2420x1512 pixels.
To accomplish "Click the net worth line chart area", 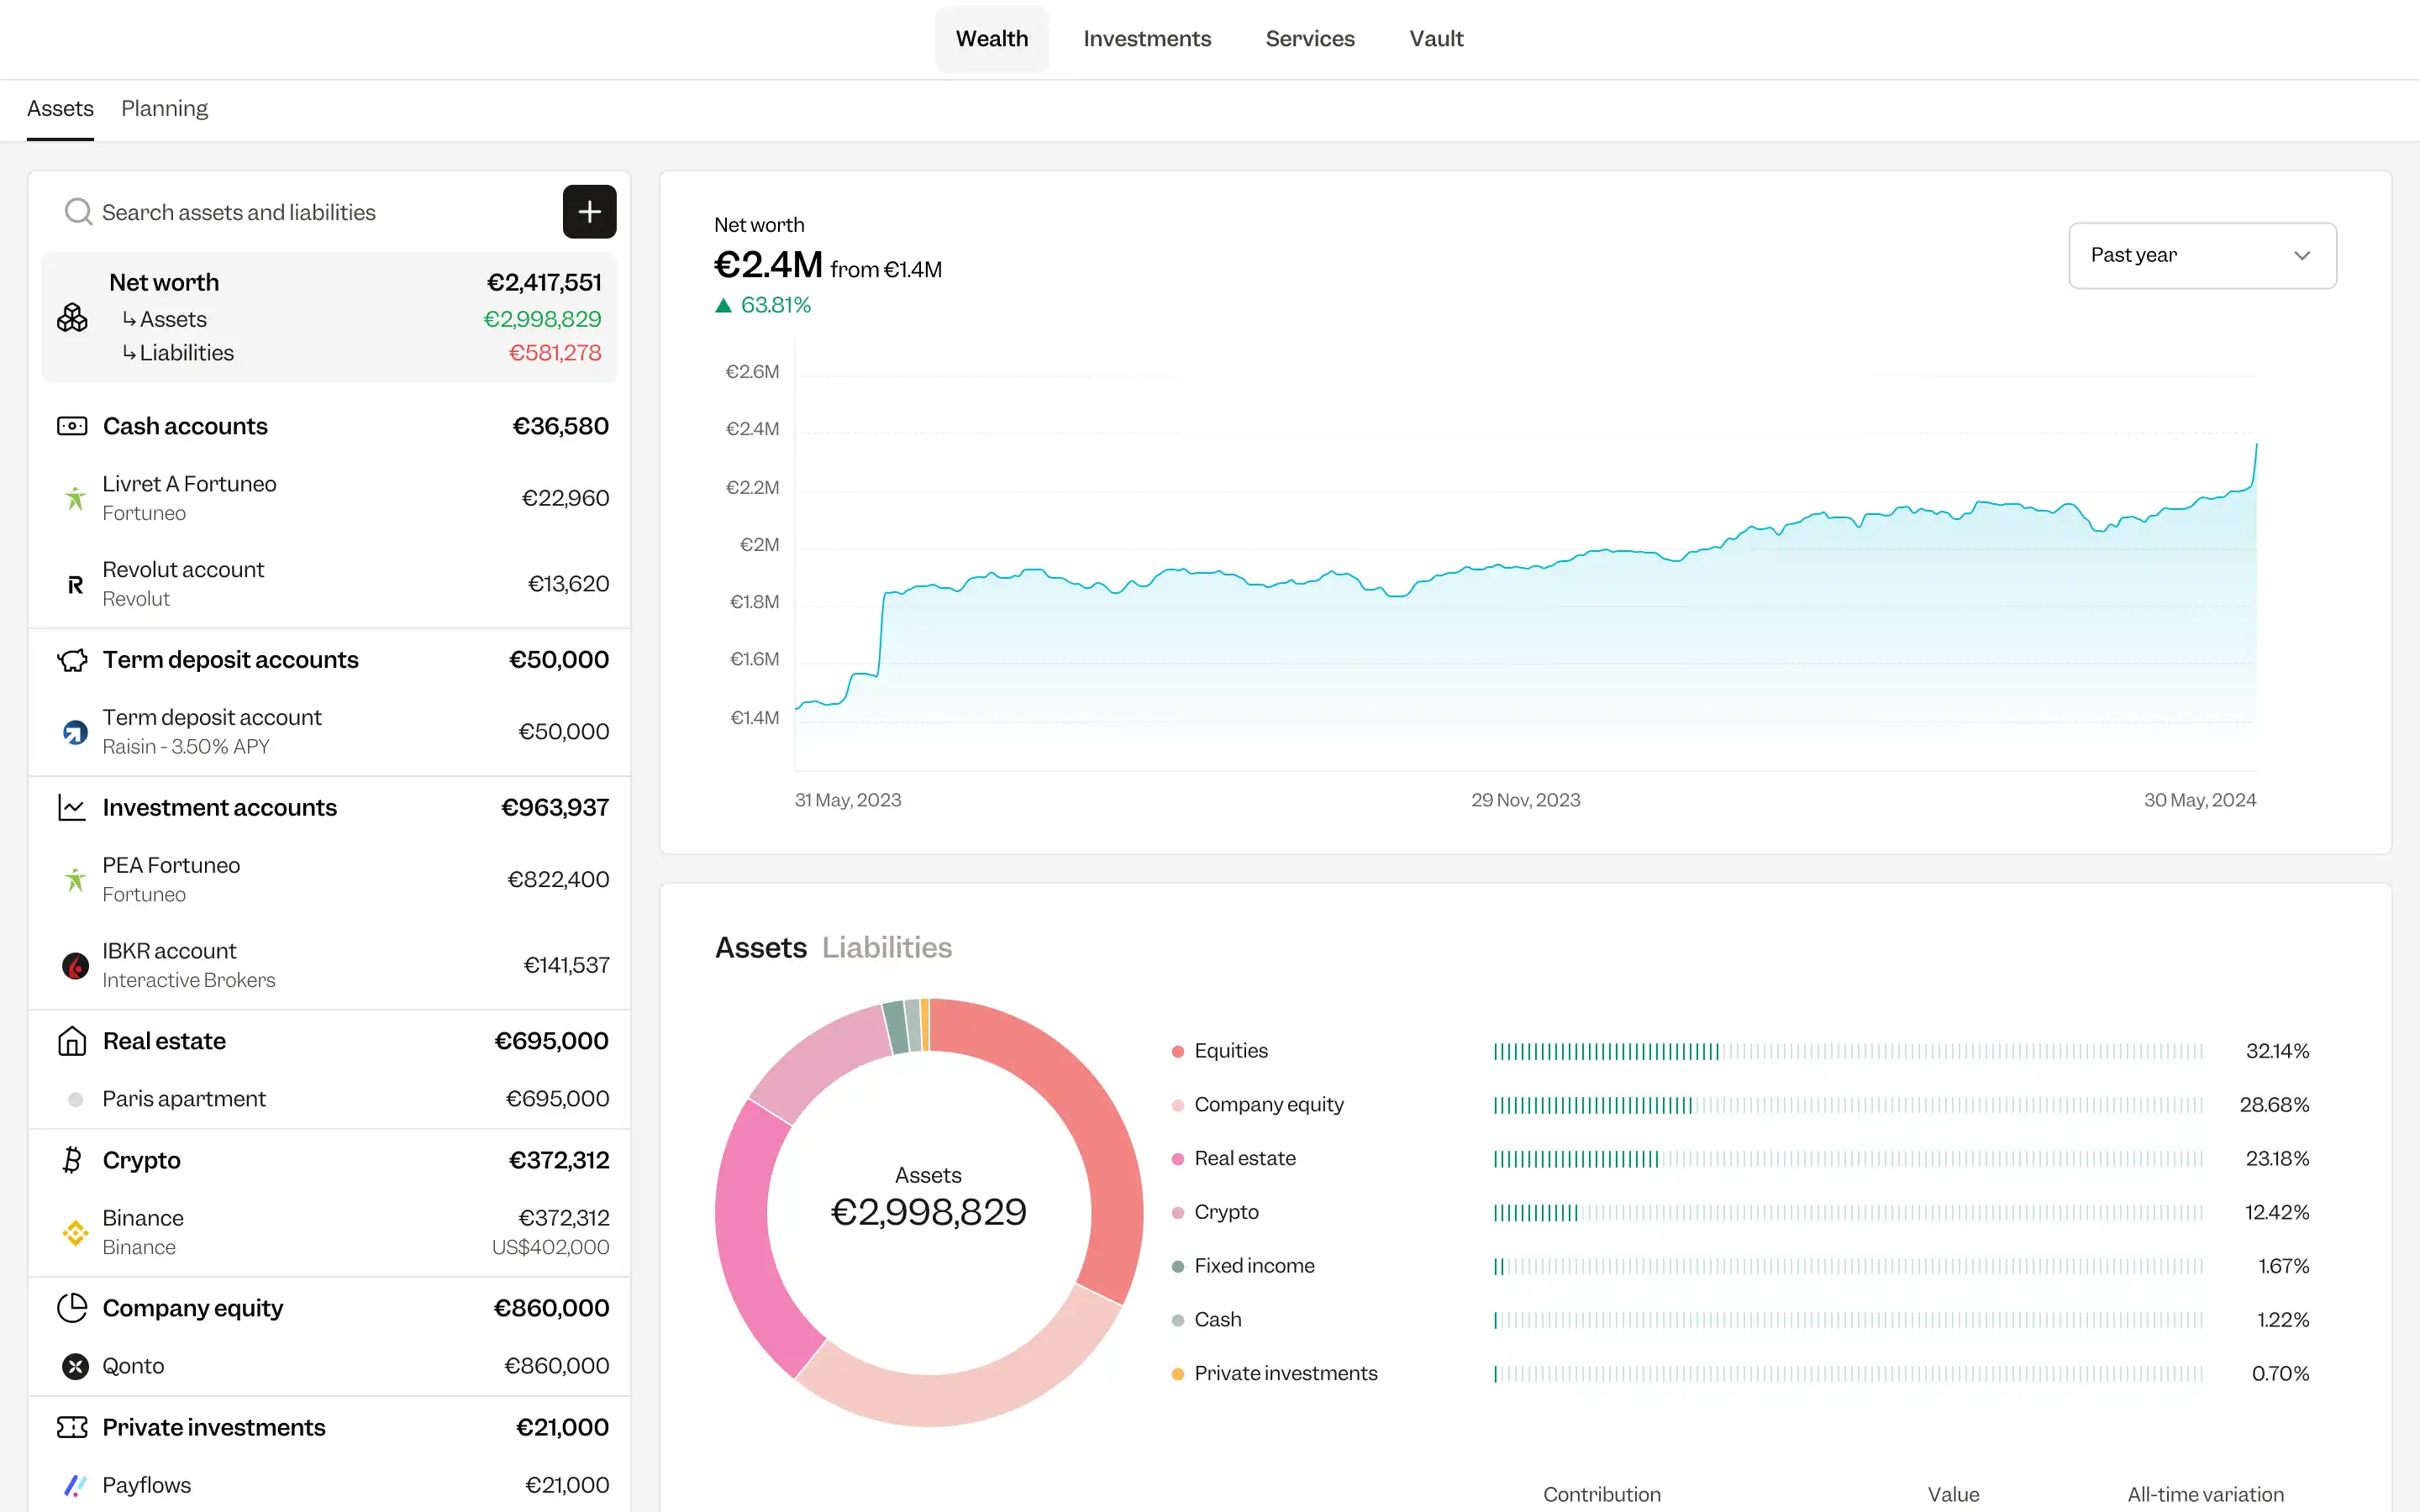I will pos(1525,555).
